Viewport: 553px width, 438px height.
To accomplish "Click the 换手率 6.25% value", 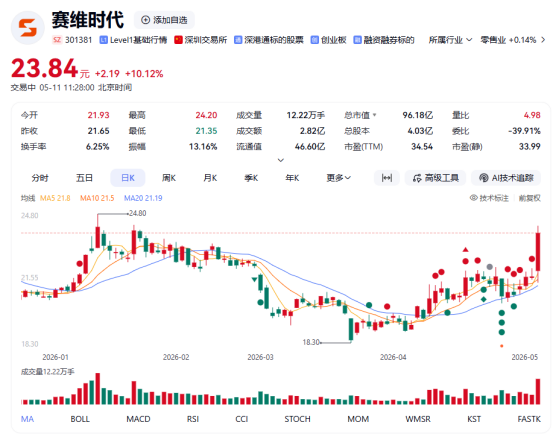I will [x=97, y=146].
